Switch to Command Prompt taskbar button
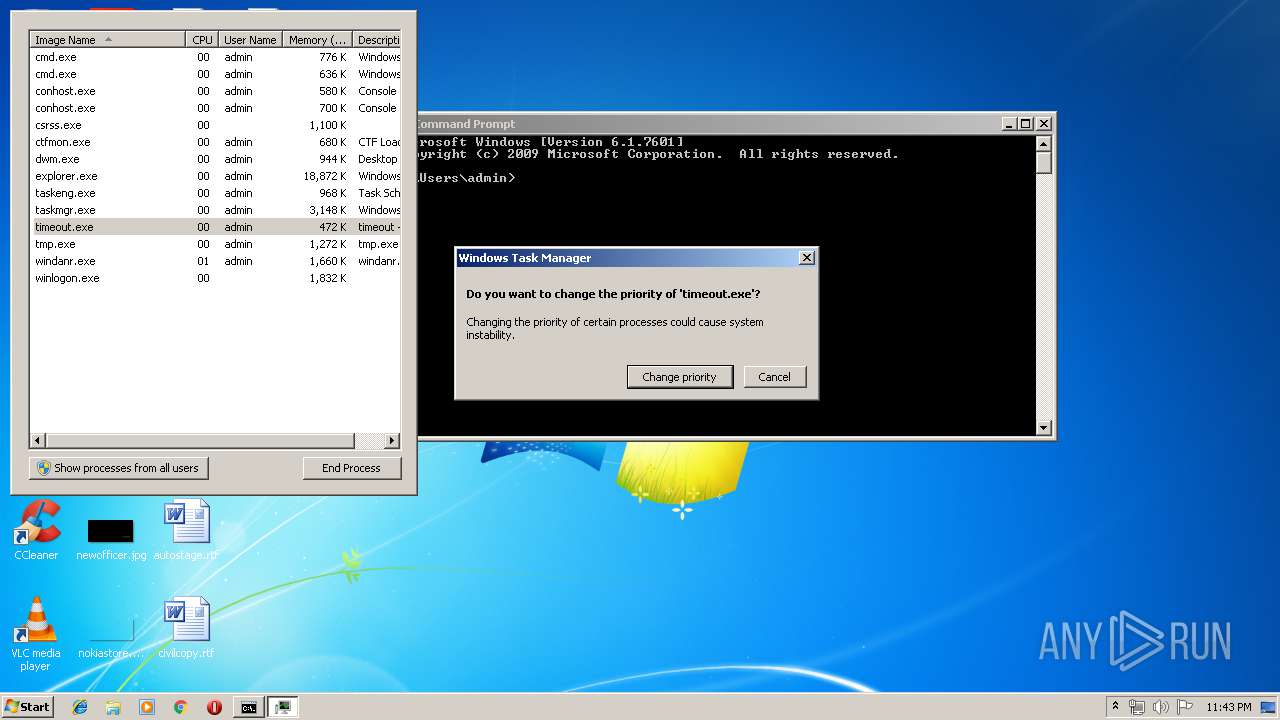 tap(248, 707)
